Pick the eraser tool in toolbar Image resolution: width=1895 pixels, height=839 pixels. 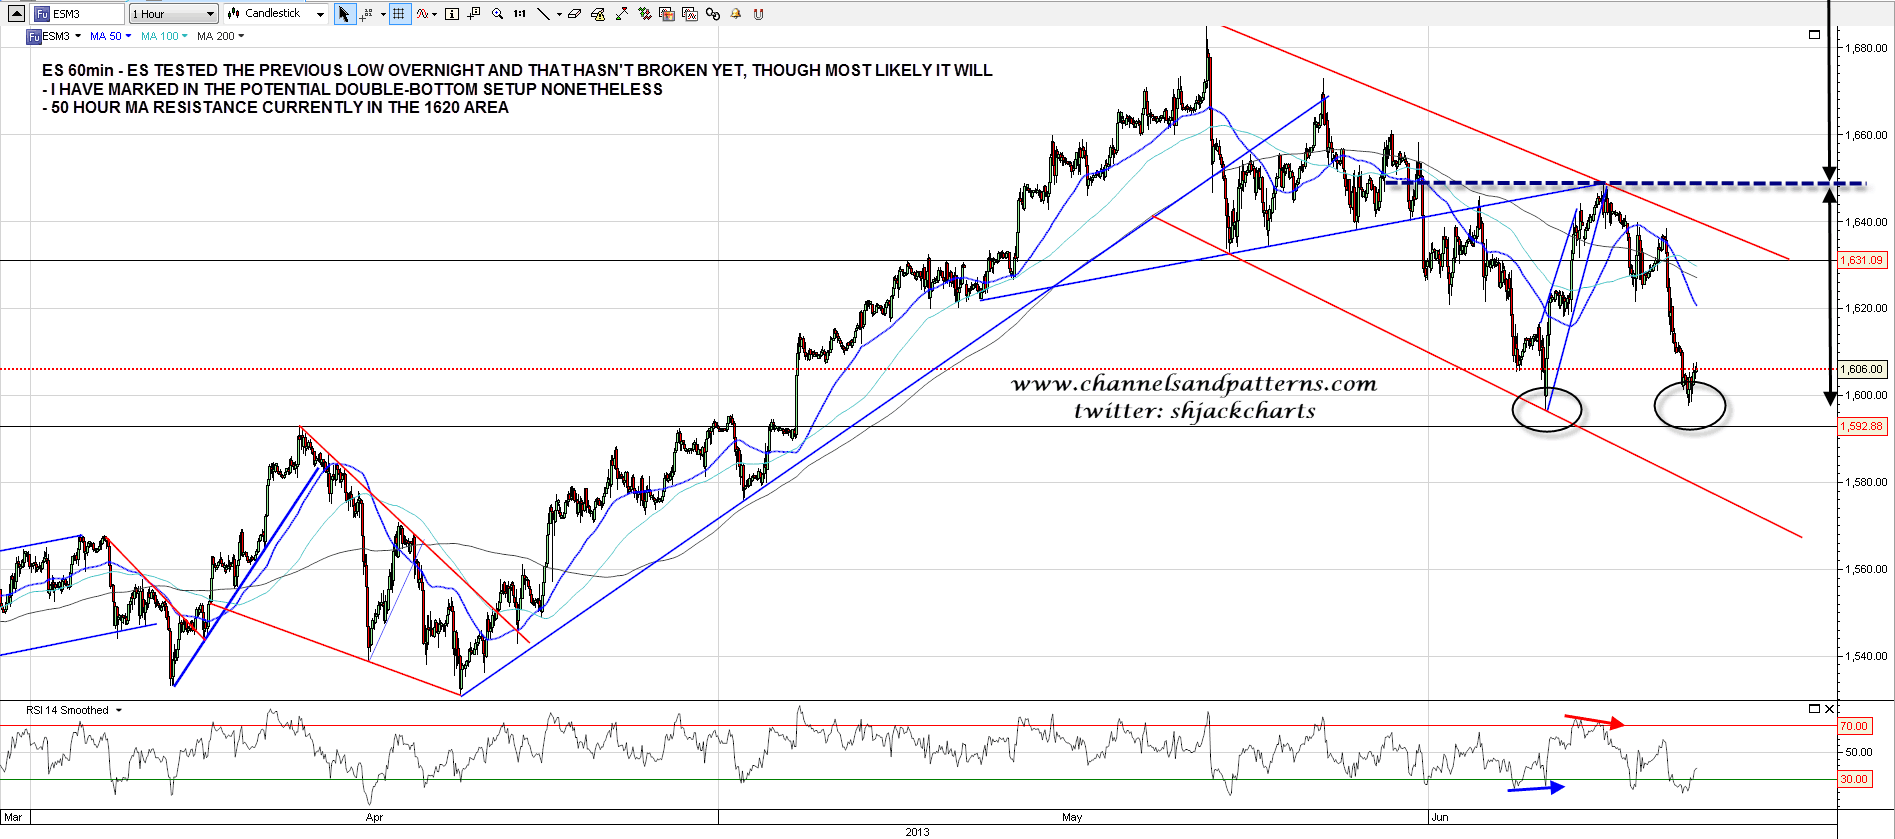[x=575, y=14]
